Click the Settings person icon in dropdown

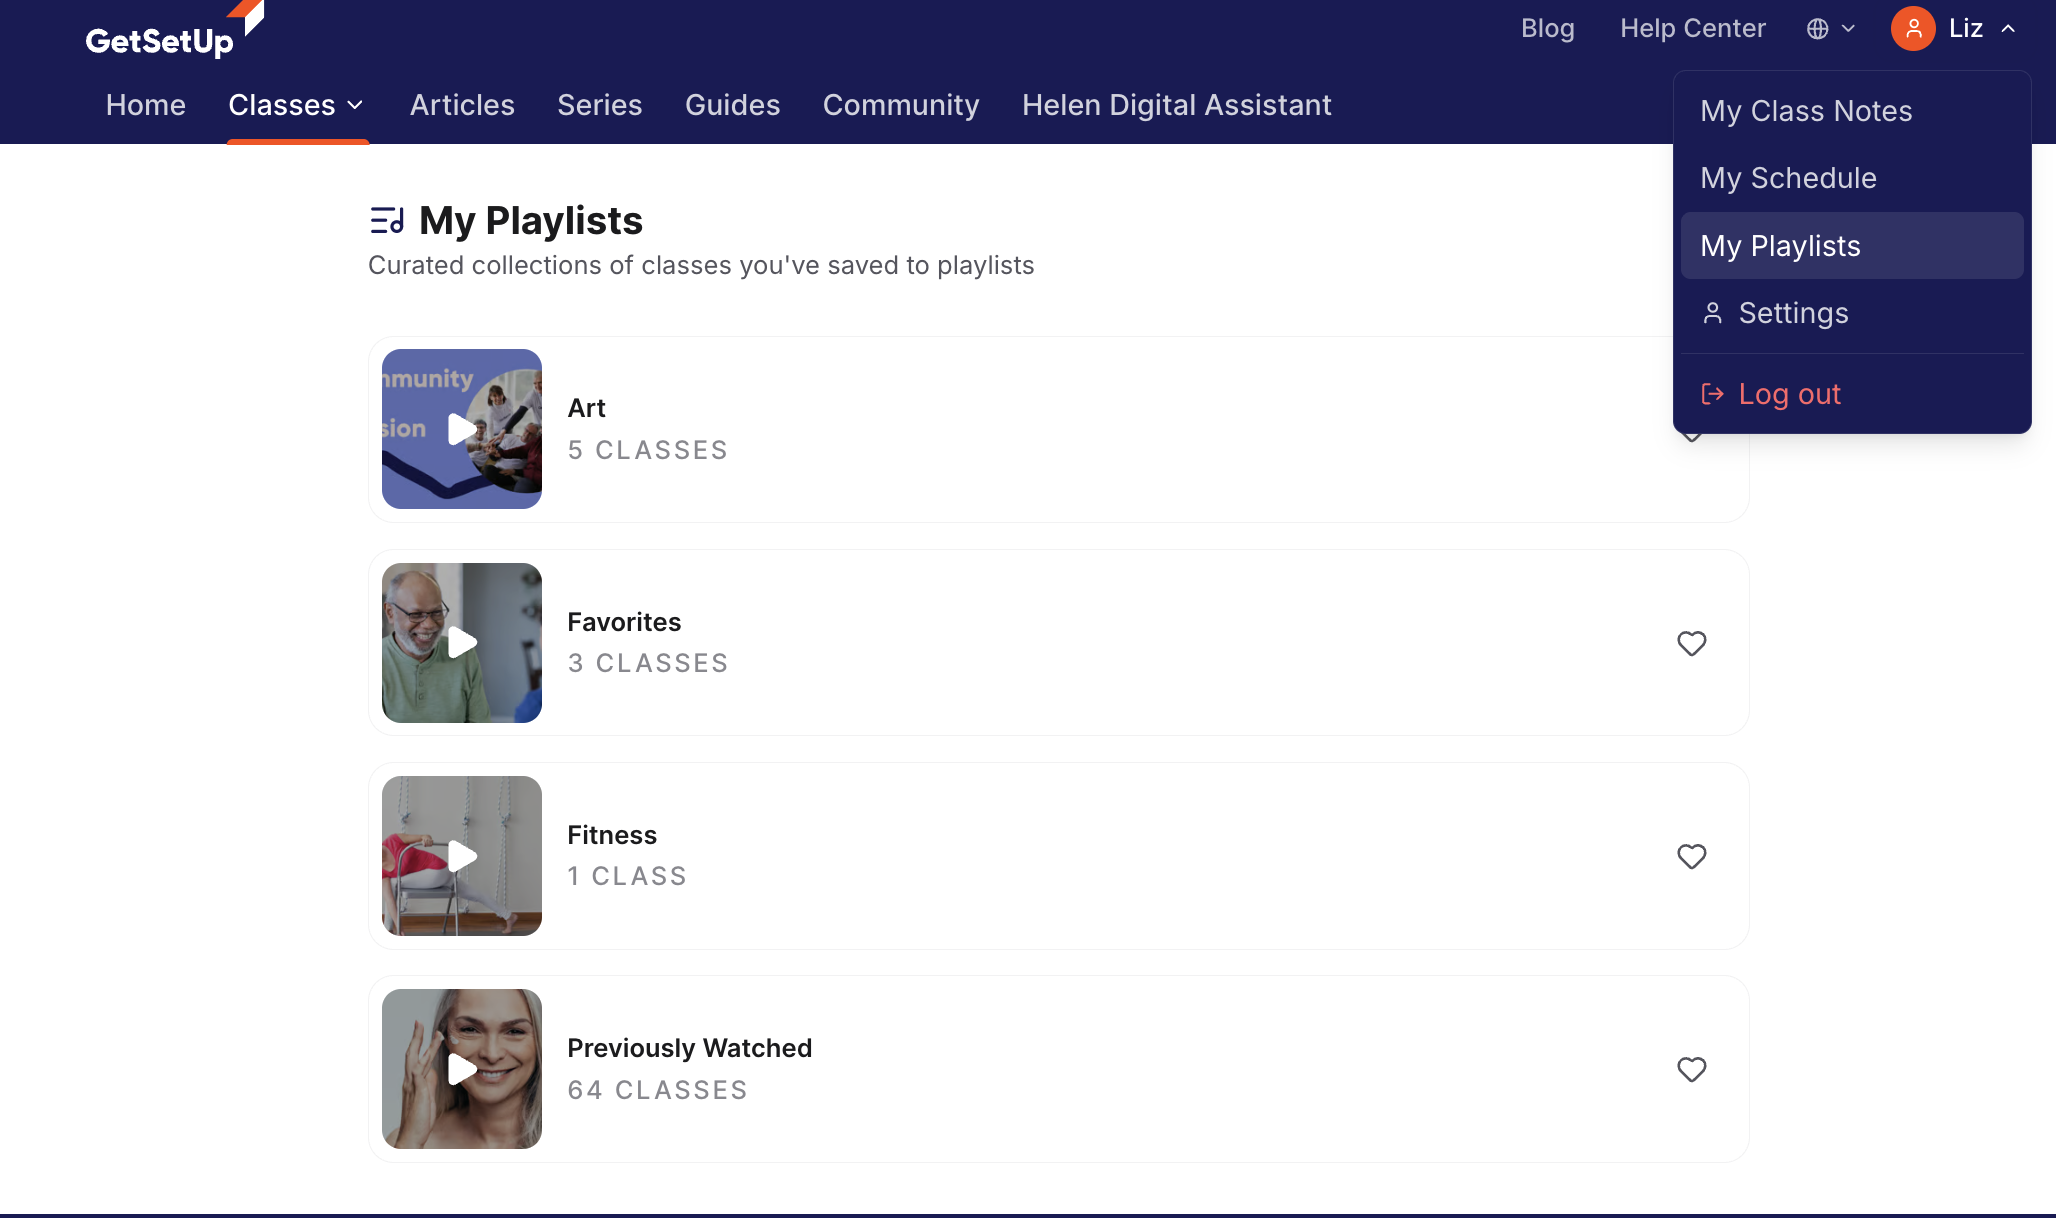(x=1713, y=313)
